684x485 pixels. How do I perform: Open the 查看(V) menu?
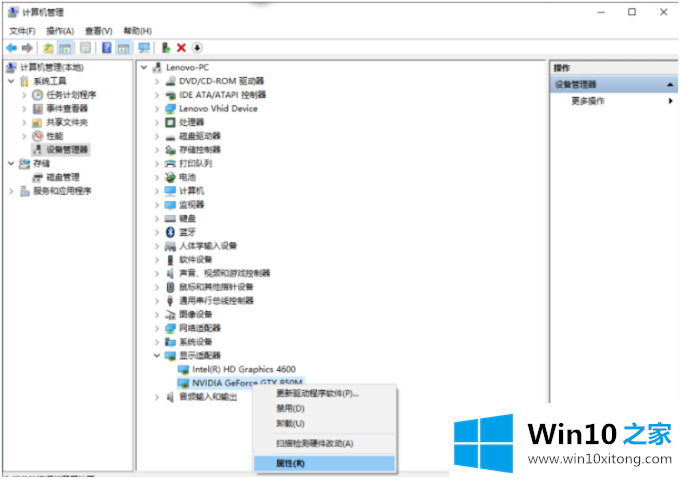pyautogui.click(x=99, y=31)
